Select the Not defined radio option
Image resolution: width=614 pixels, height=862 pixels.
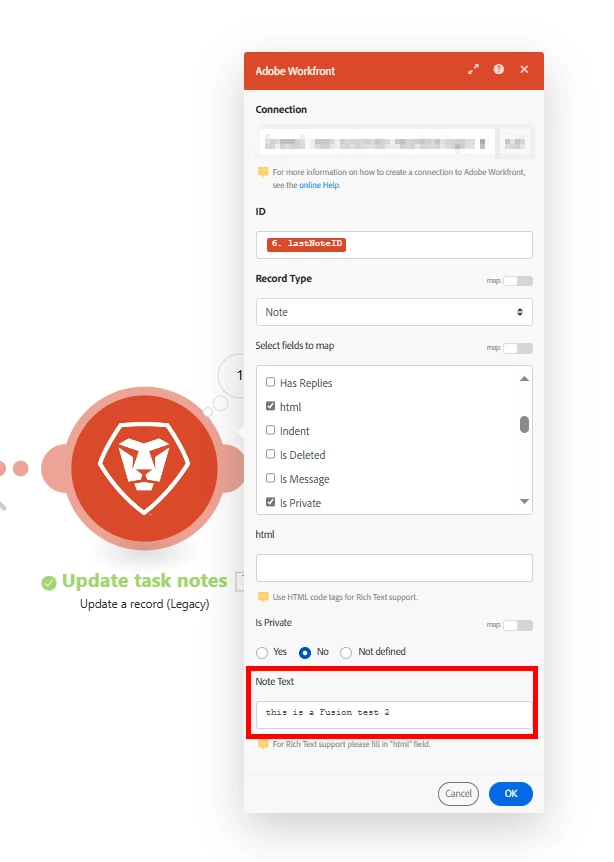pos(346,652)
